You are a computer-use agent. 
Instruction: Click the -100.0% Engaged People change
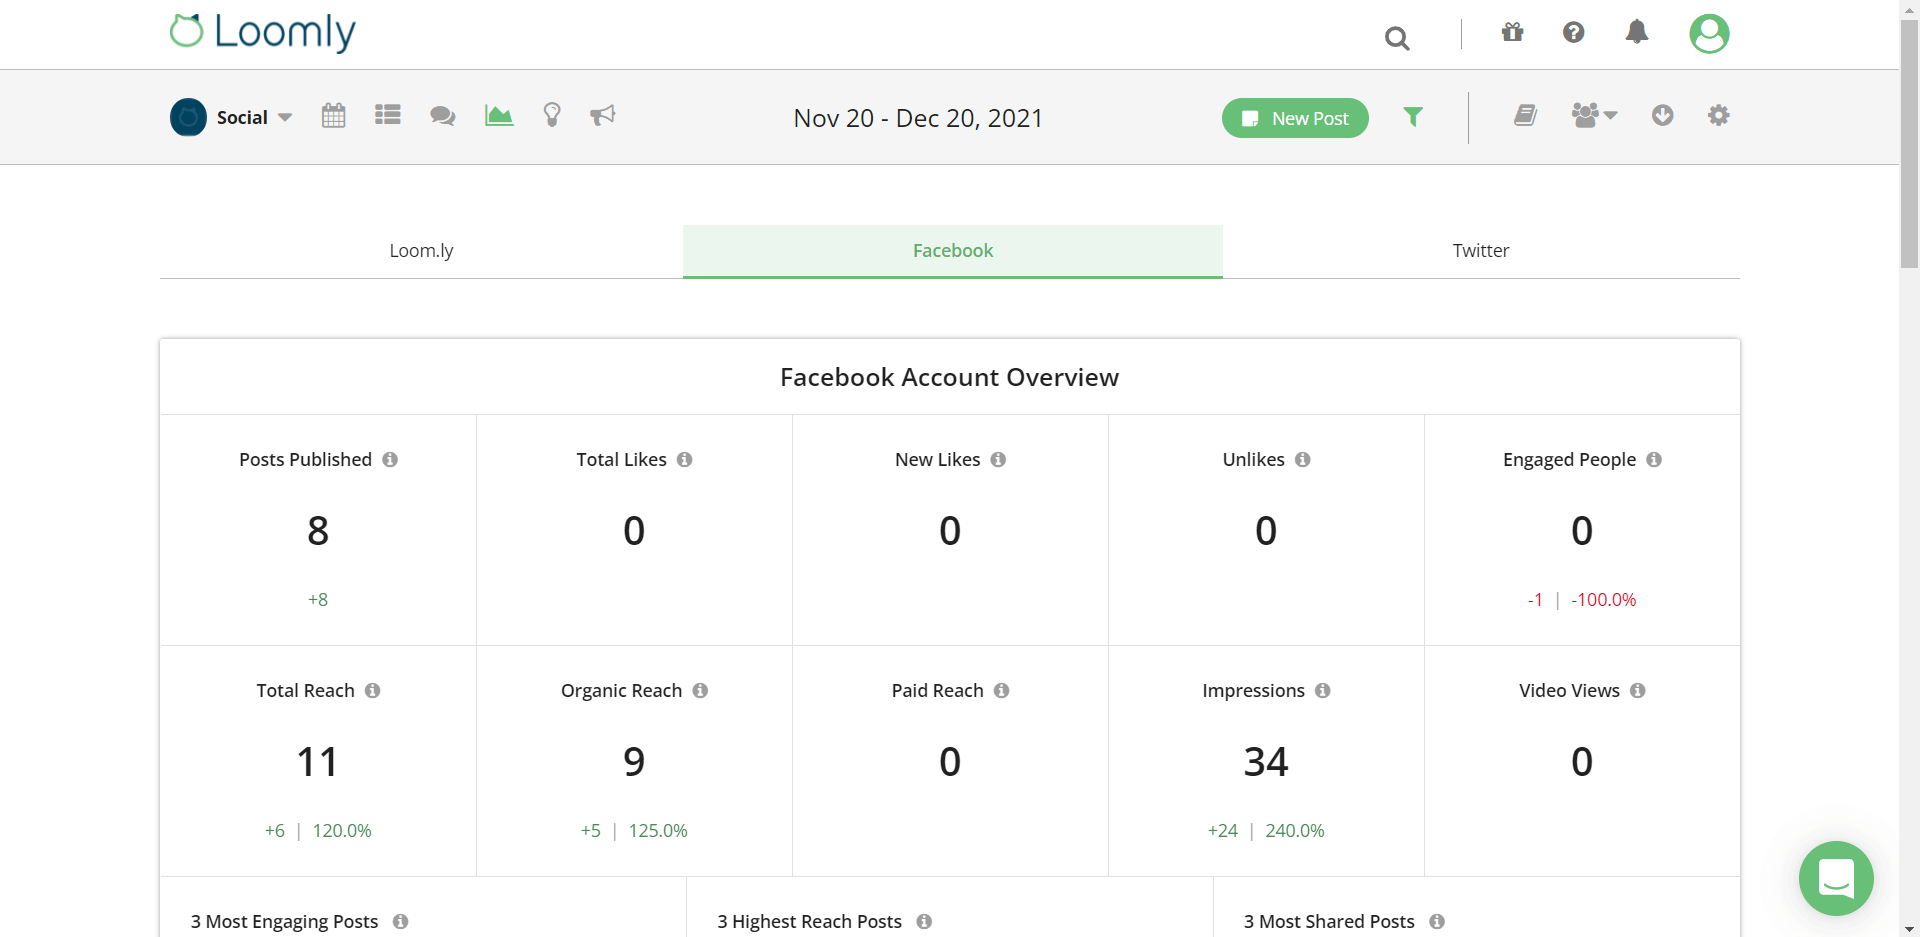coord(1603,600)
